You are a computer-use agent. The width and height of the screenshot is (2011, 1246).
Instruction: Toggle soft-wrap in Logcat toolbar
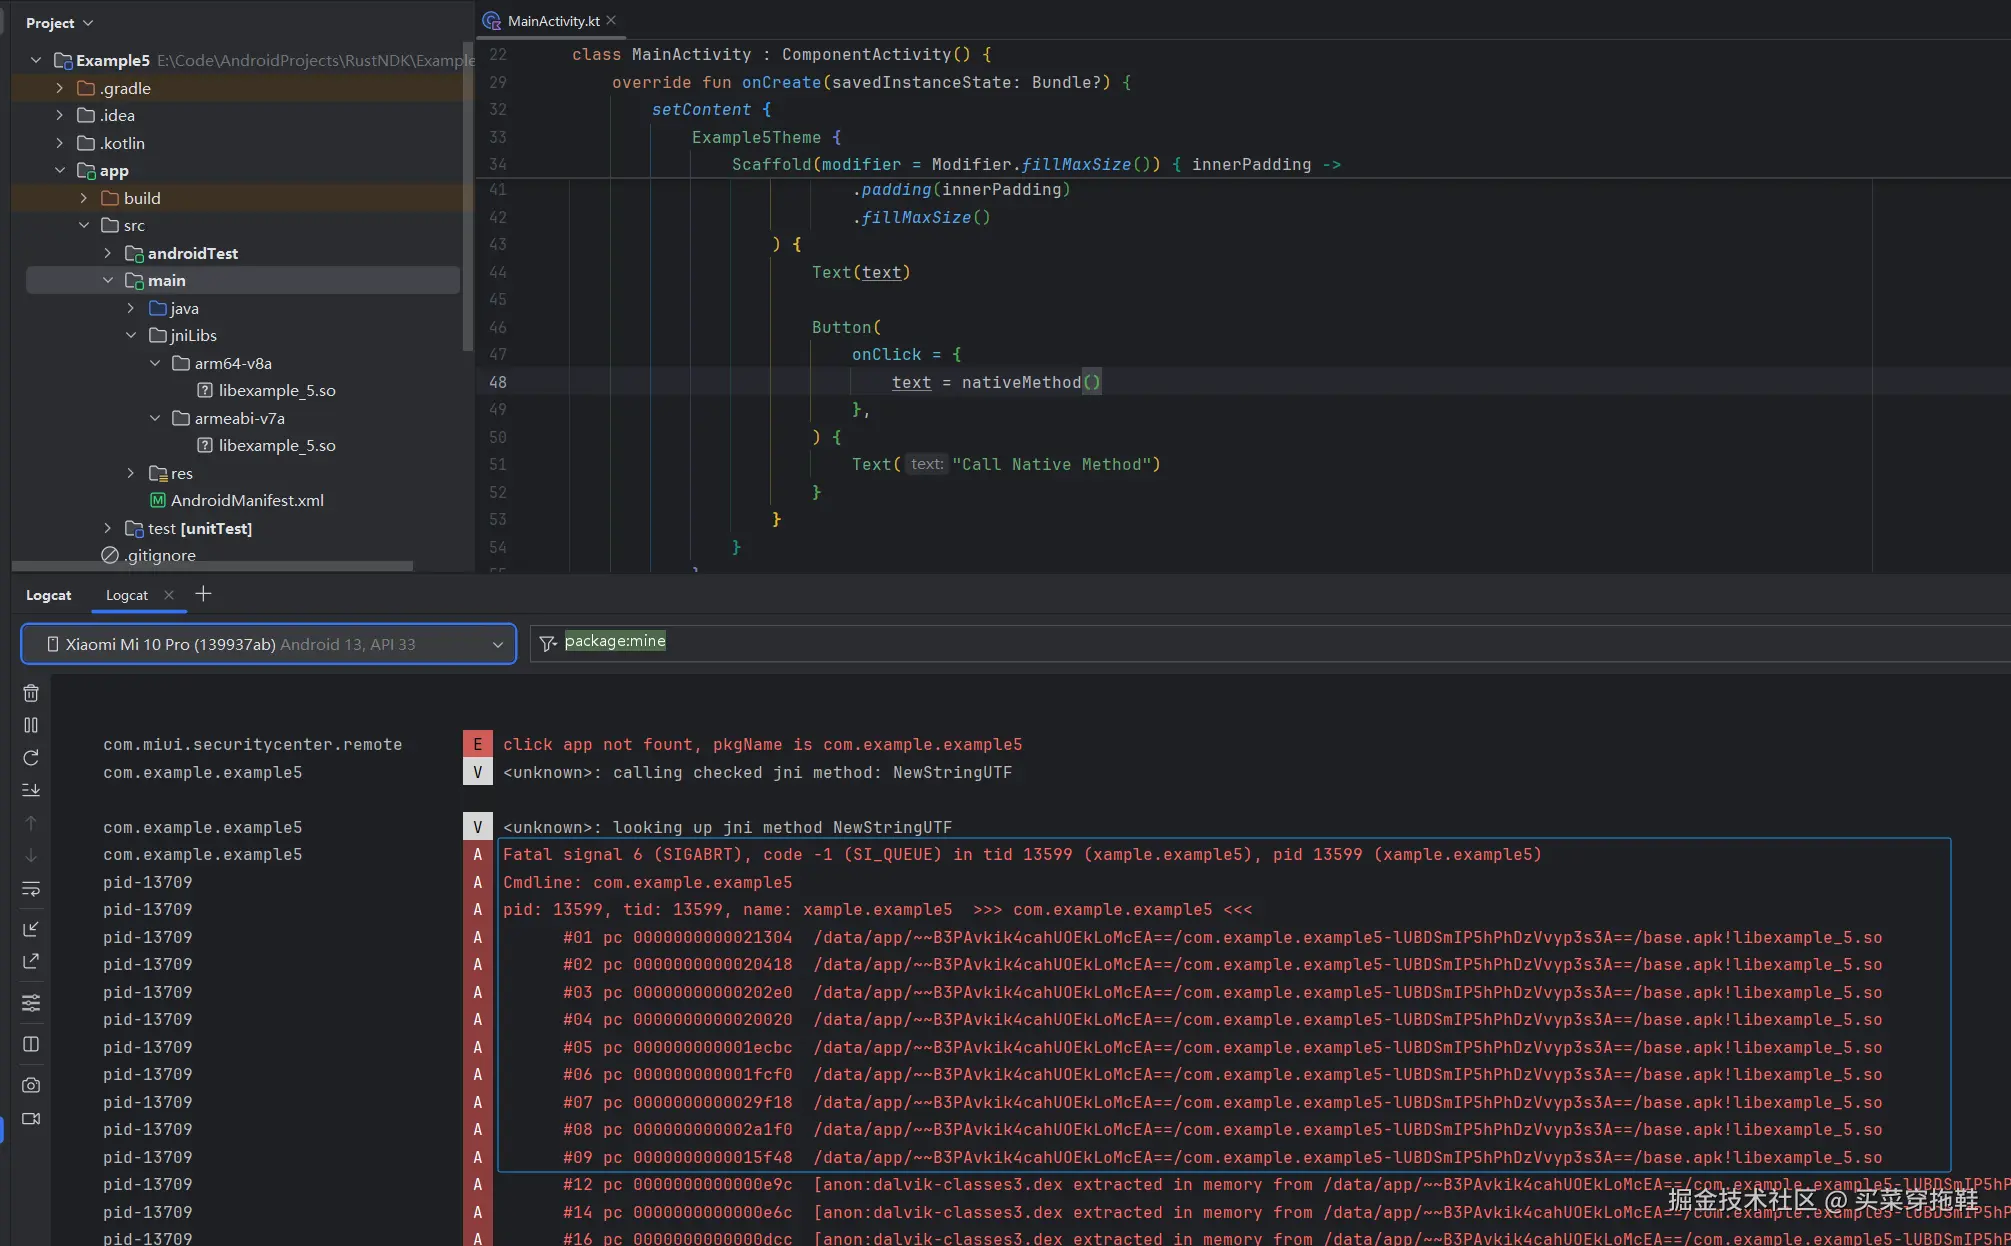(31, 889)
